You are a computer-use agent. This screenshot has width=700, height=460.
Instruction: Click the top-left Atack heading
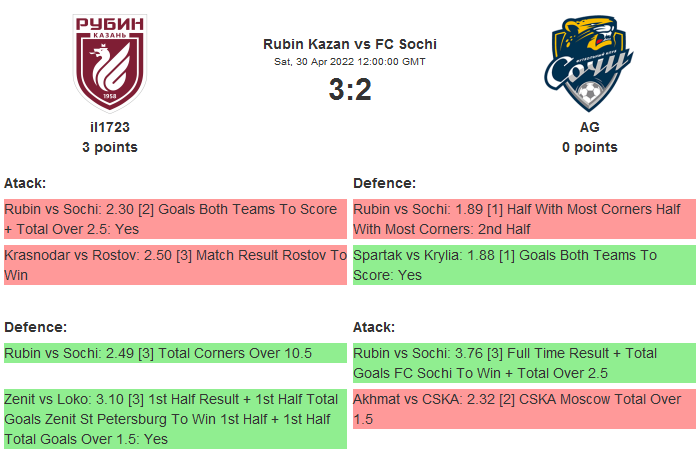coord(25,183)
